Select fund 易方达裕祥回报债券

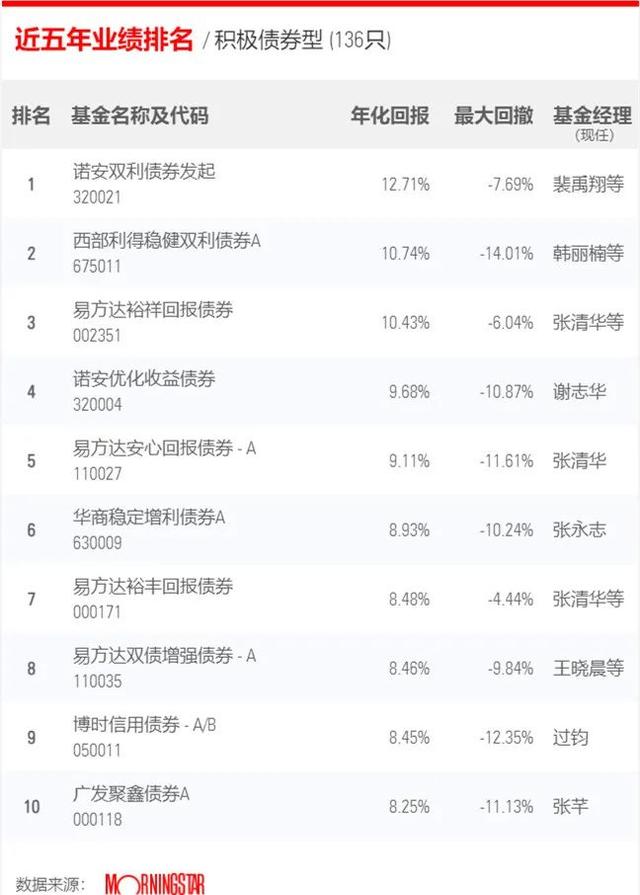[153, 309]
